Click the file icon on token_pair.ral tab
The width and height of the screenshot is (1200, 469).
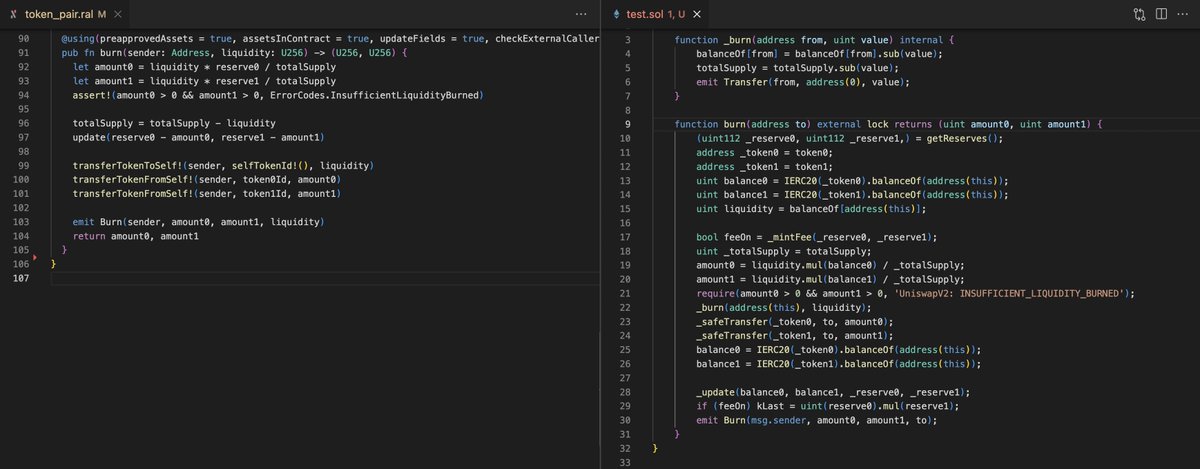[x=11, y=14]
